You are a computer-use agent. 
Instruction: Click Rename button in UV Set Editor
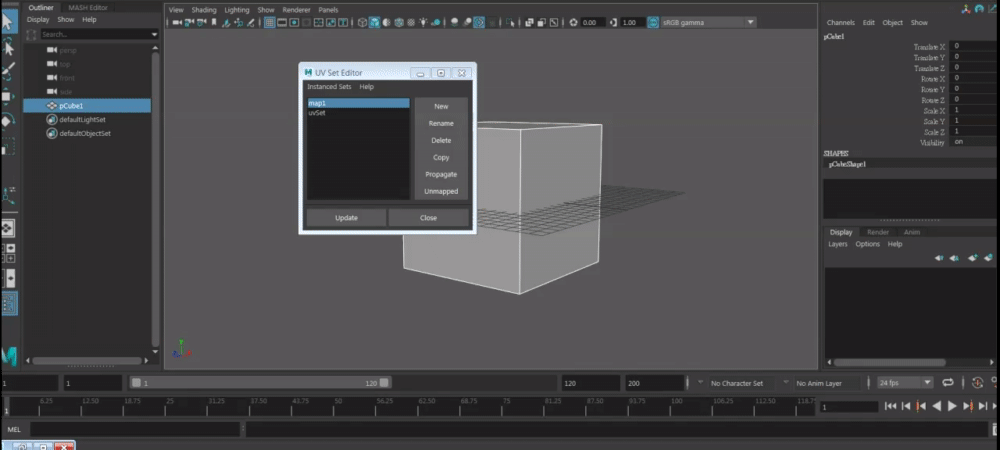point(441,124)
